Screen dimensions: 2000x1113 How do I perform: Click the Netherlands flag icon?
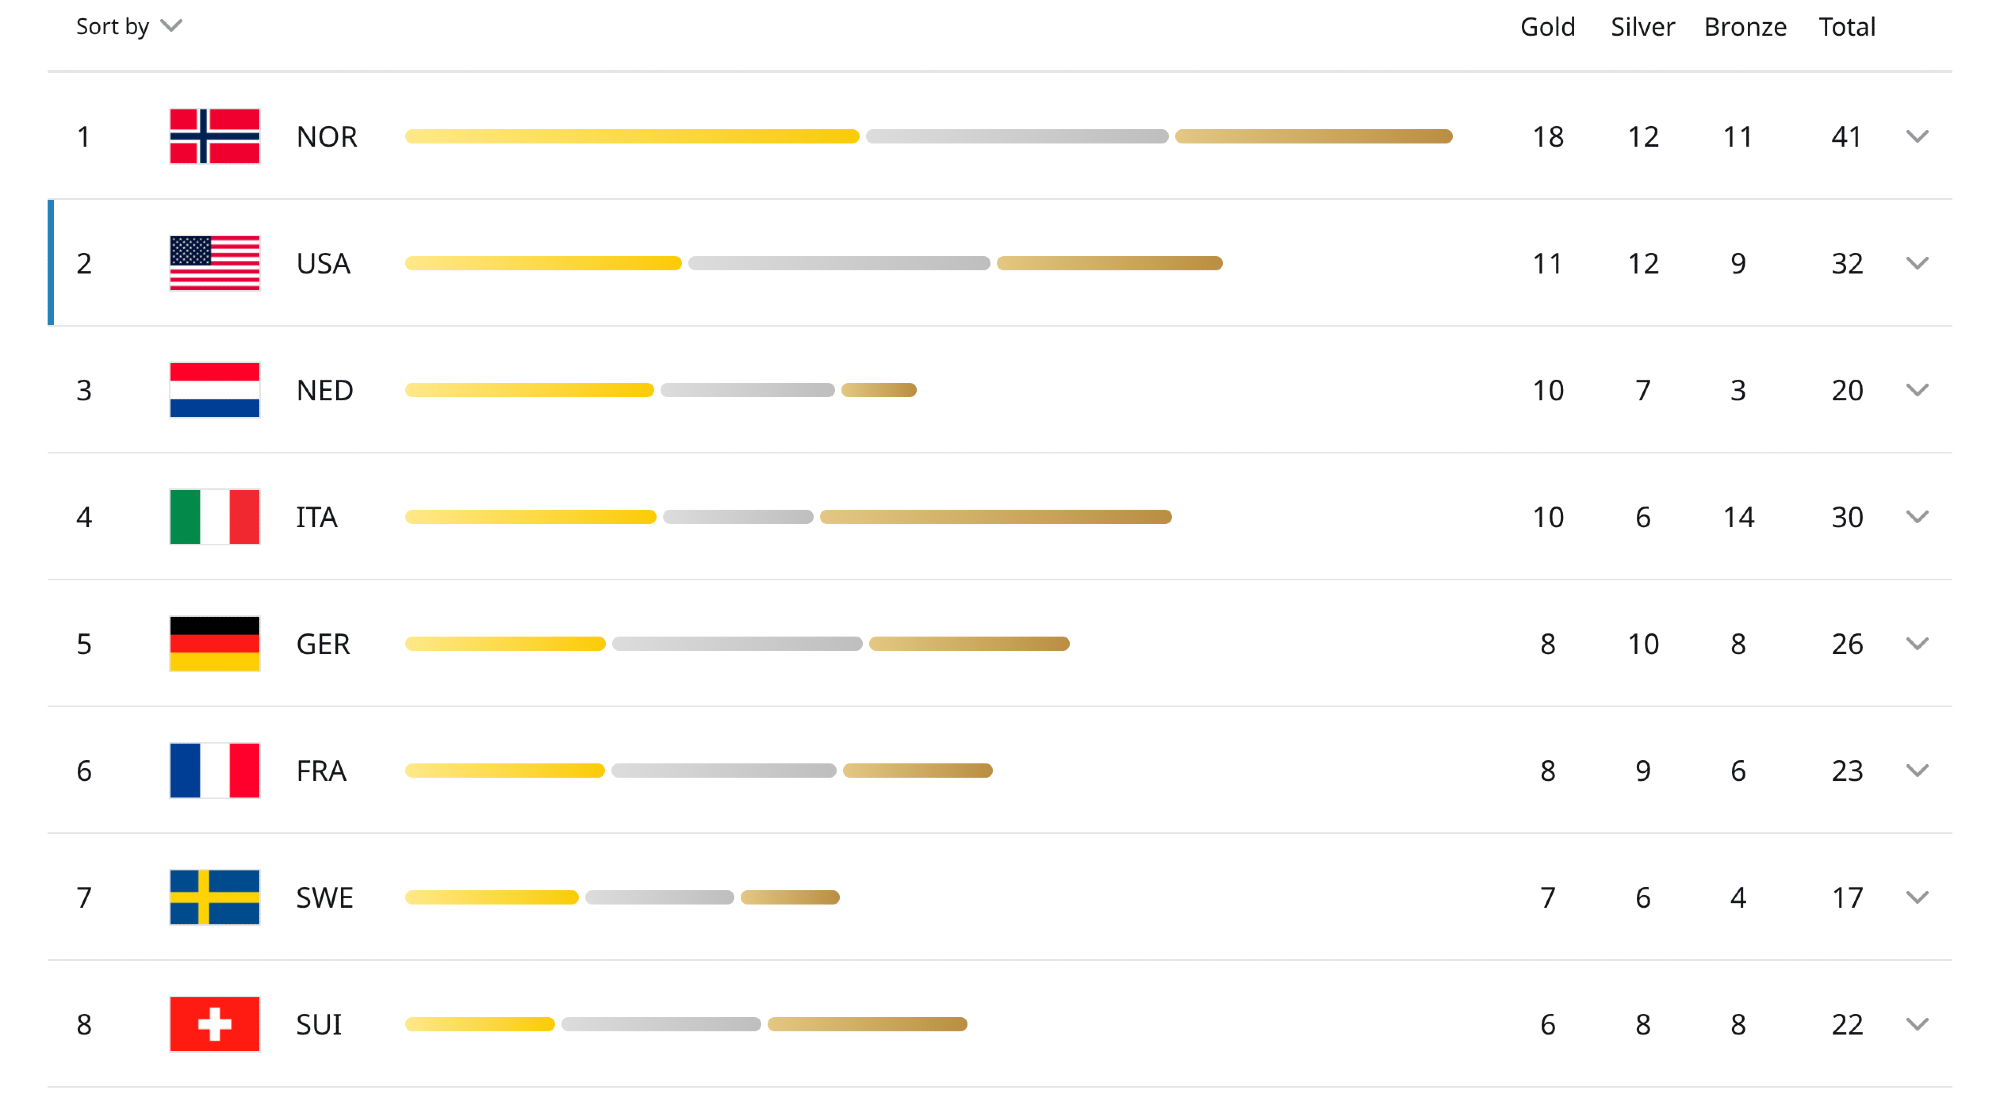pos(214,390)
